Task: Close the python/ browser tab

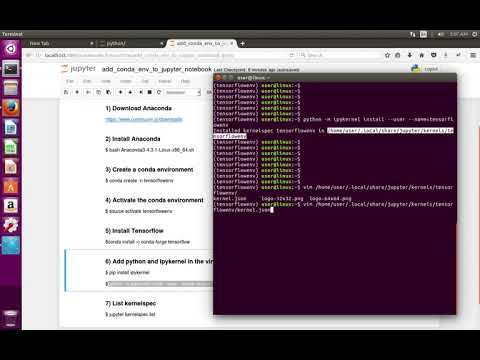Action: point(161,43)
